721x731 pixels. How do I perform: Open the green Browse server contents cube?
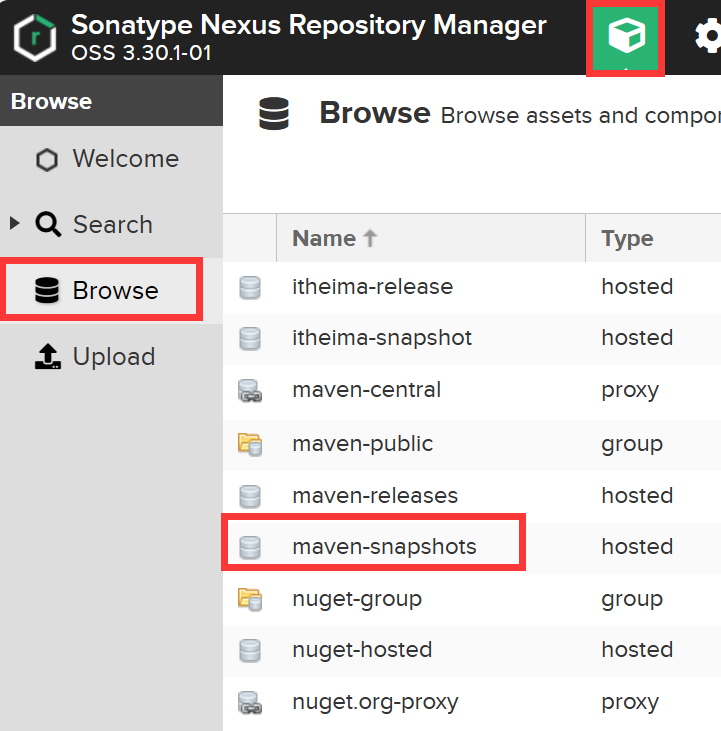point(626,36)
